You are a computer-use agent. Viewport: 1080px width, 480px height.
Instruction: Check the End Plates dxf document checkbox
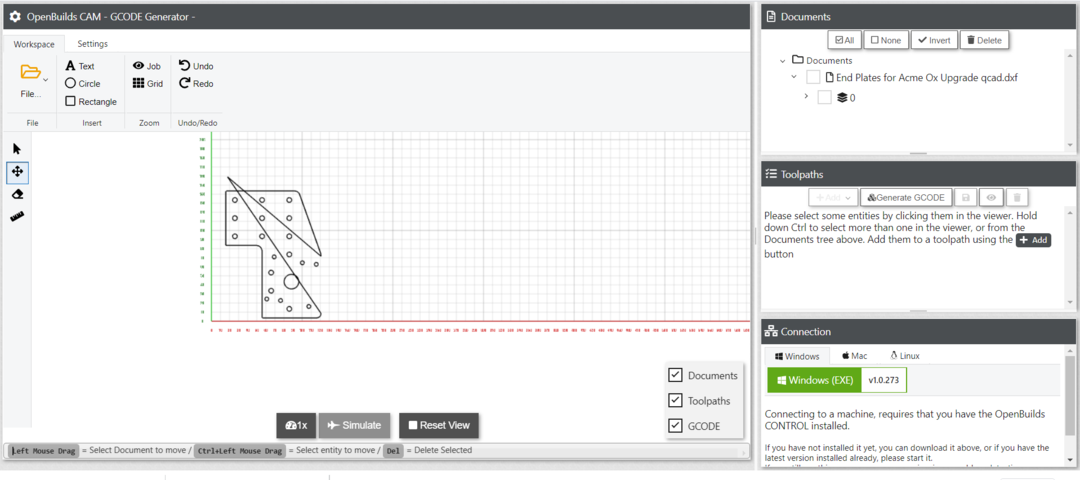[x=813, y=77]
